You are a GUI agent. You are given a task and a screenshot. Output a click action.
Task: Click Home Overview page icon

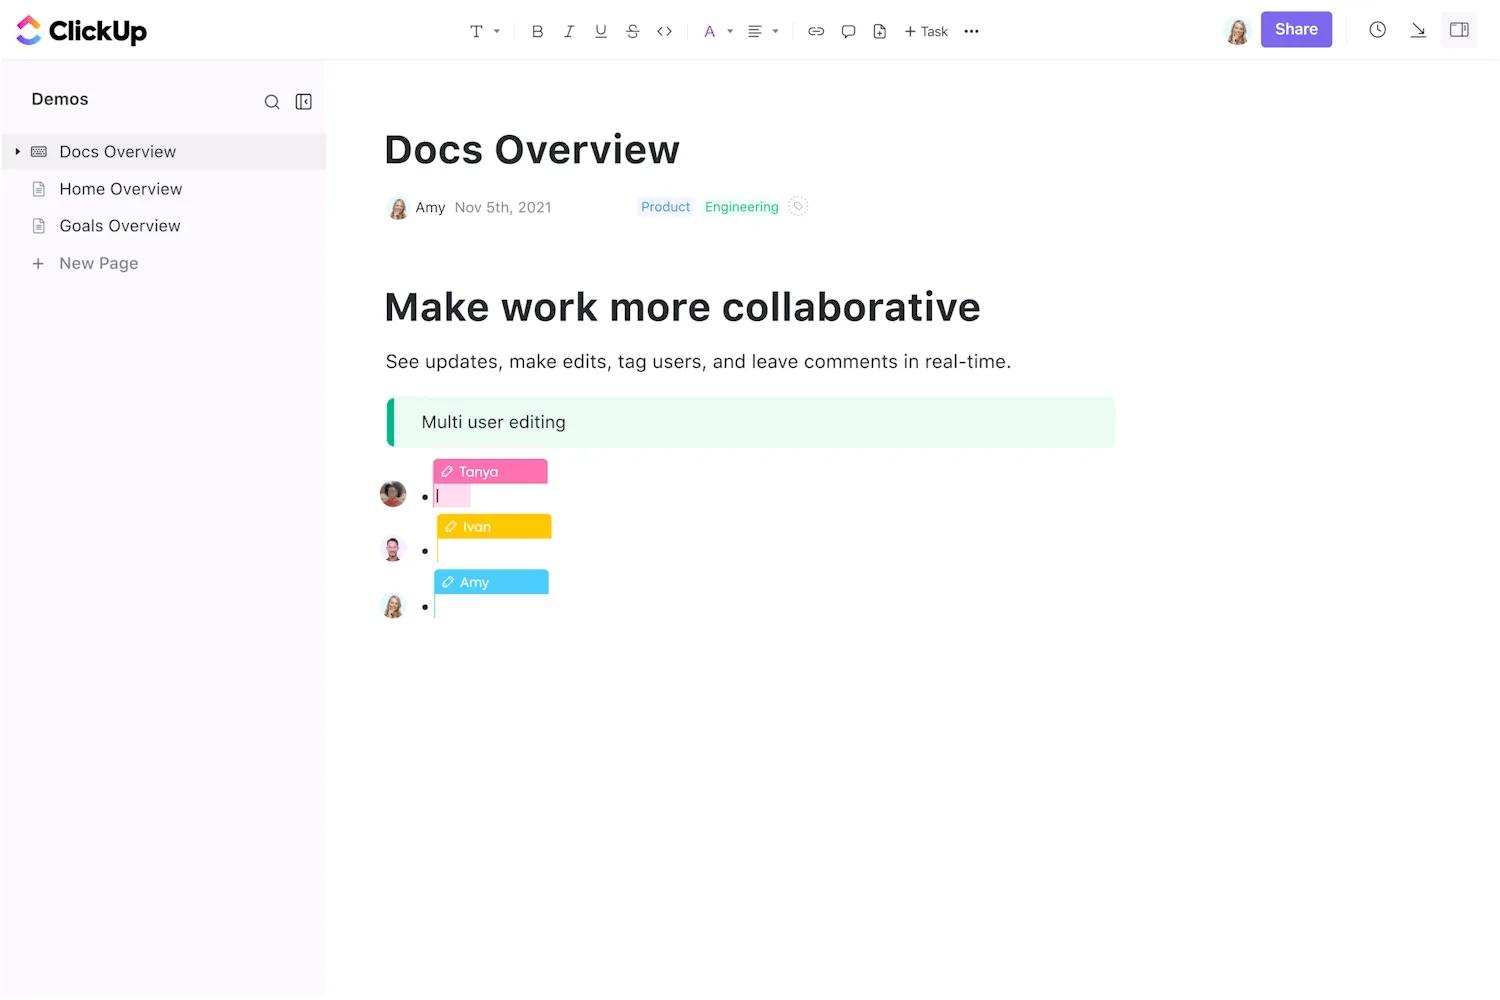pos(39,189)
